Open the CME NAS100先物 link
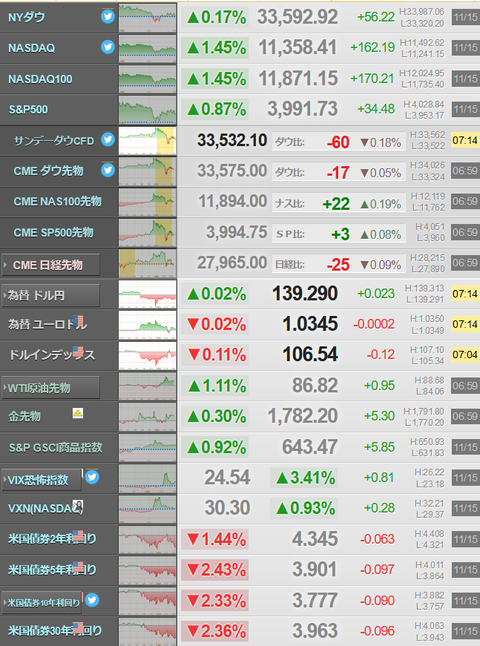 (57, 201)
